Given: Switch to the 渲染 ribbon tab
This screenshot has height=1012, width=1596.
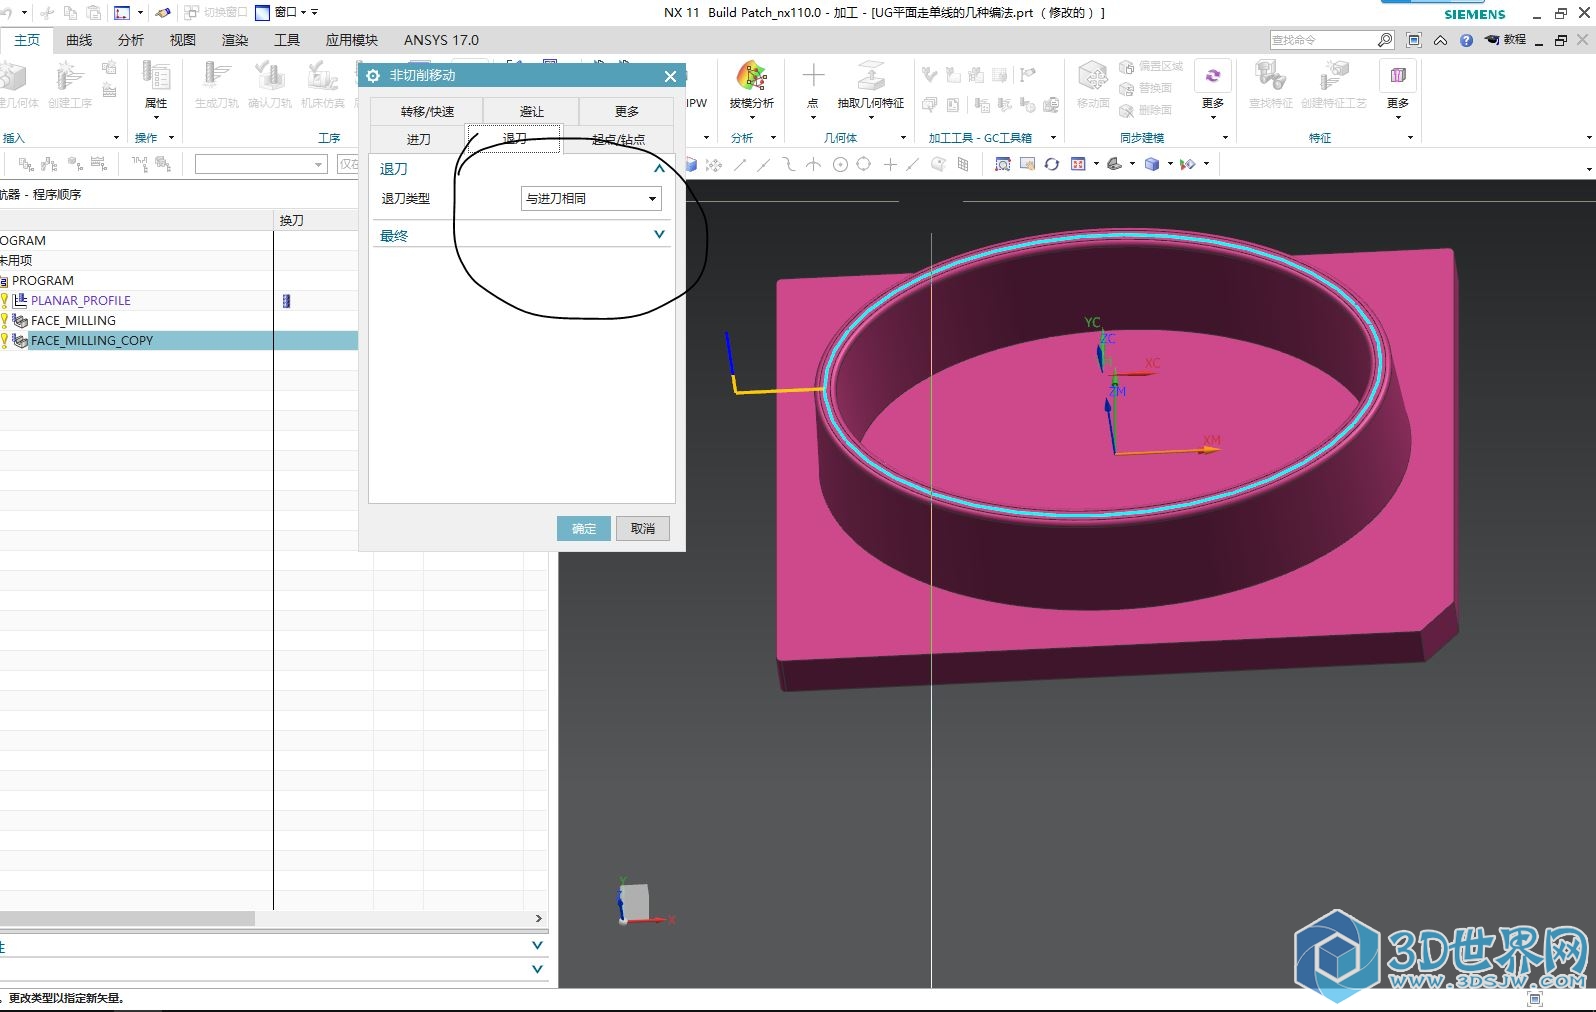Looking at the screenshot, I should tap(235, 40).
